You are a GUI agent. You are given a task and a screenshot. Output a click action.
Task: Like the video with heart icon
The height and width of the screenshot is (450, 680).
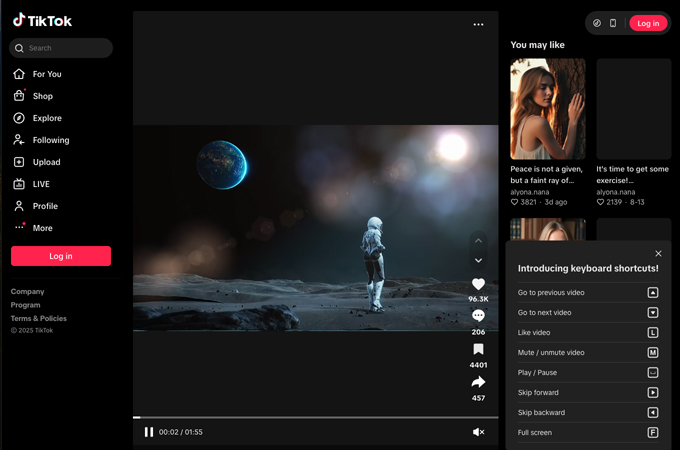tap(478, 284)
